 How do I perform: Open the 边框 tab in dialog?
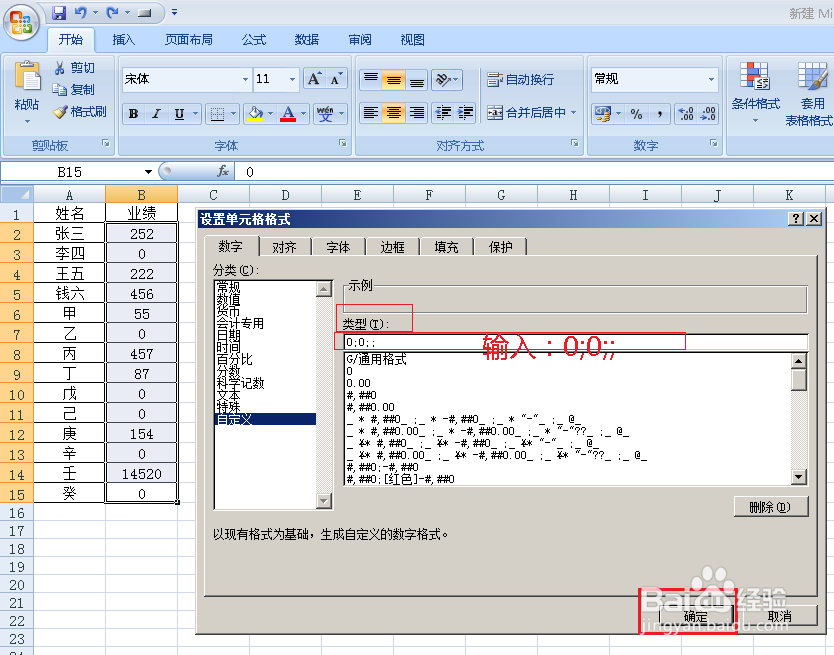click(x=393, y=247)
